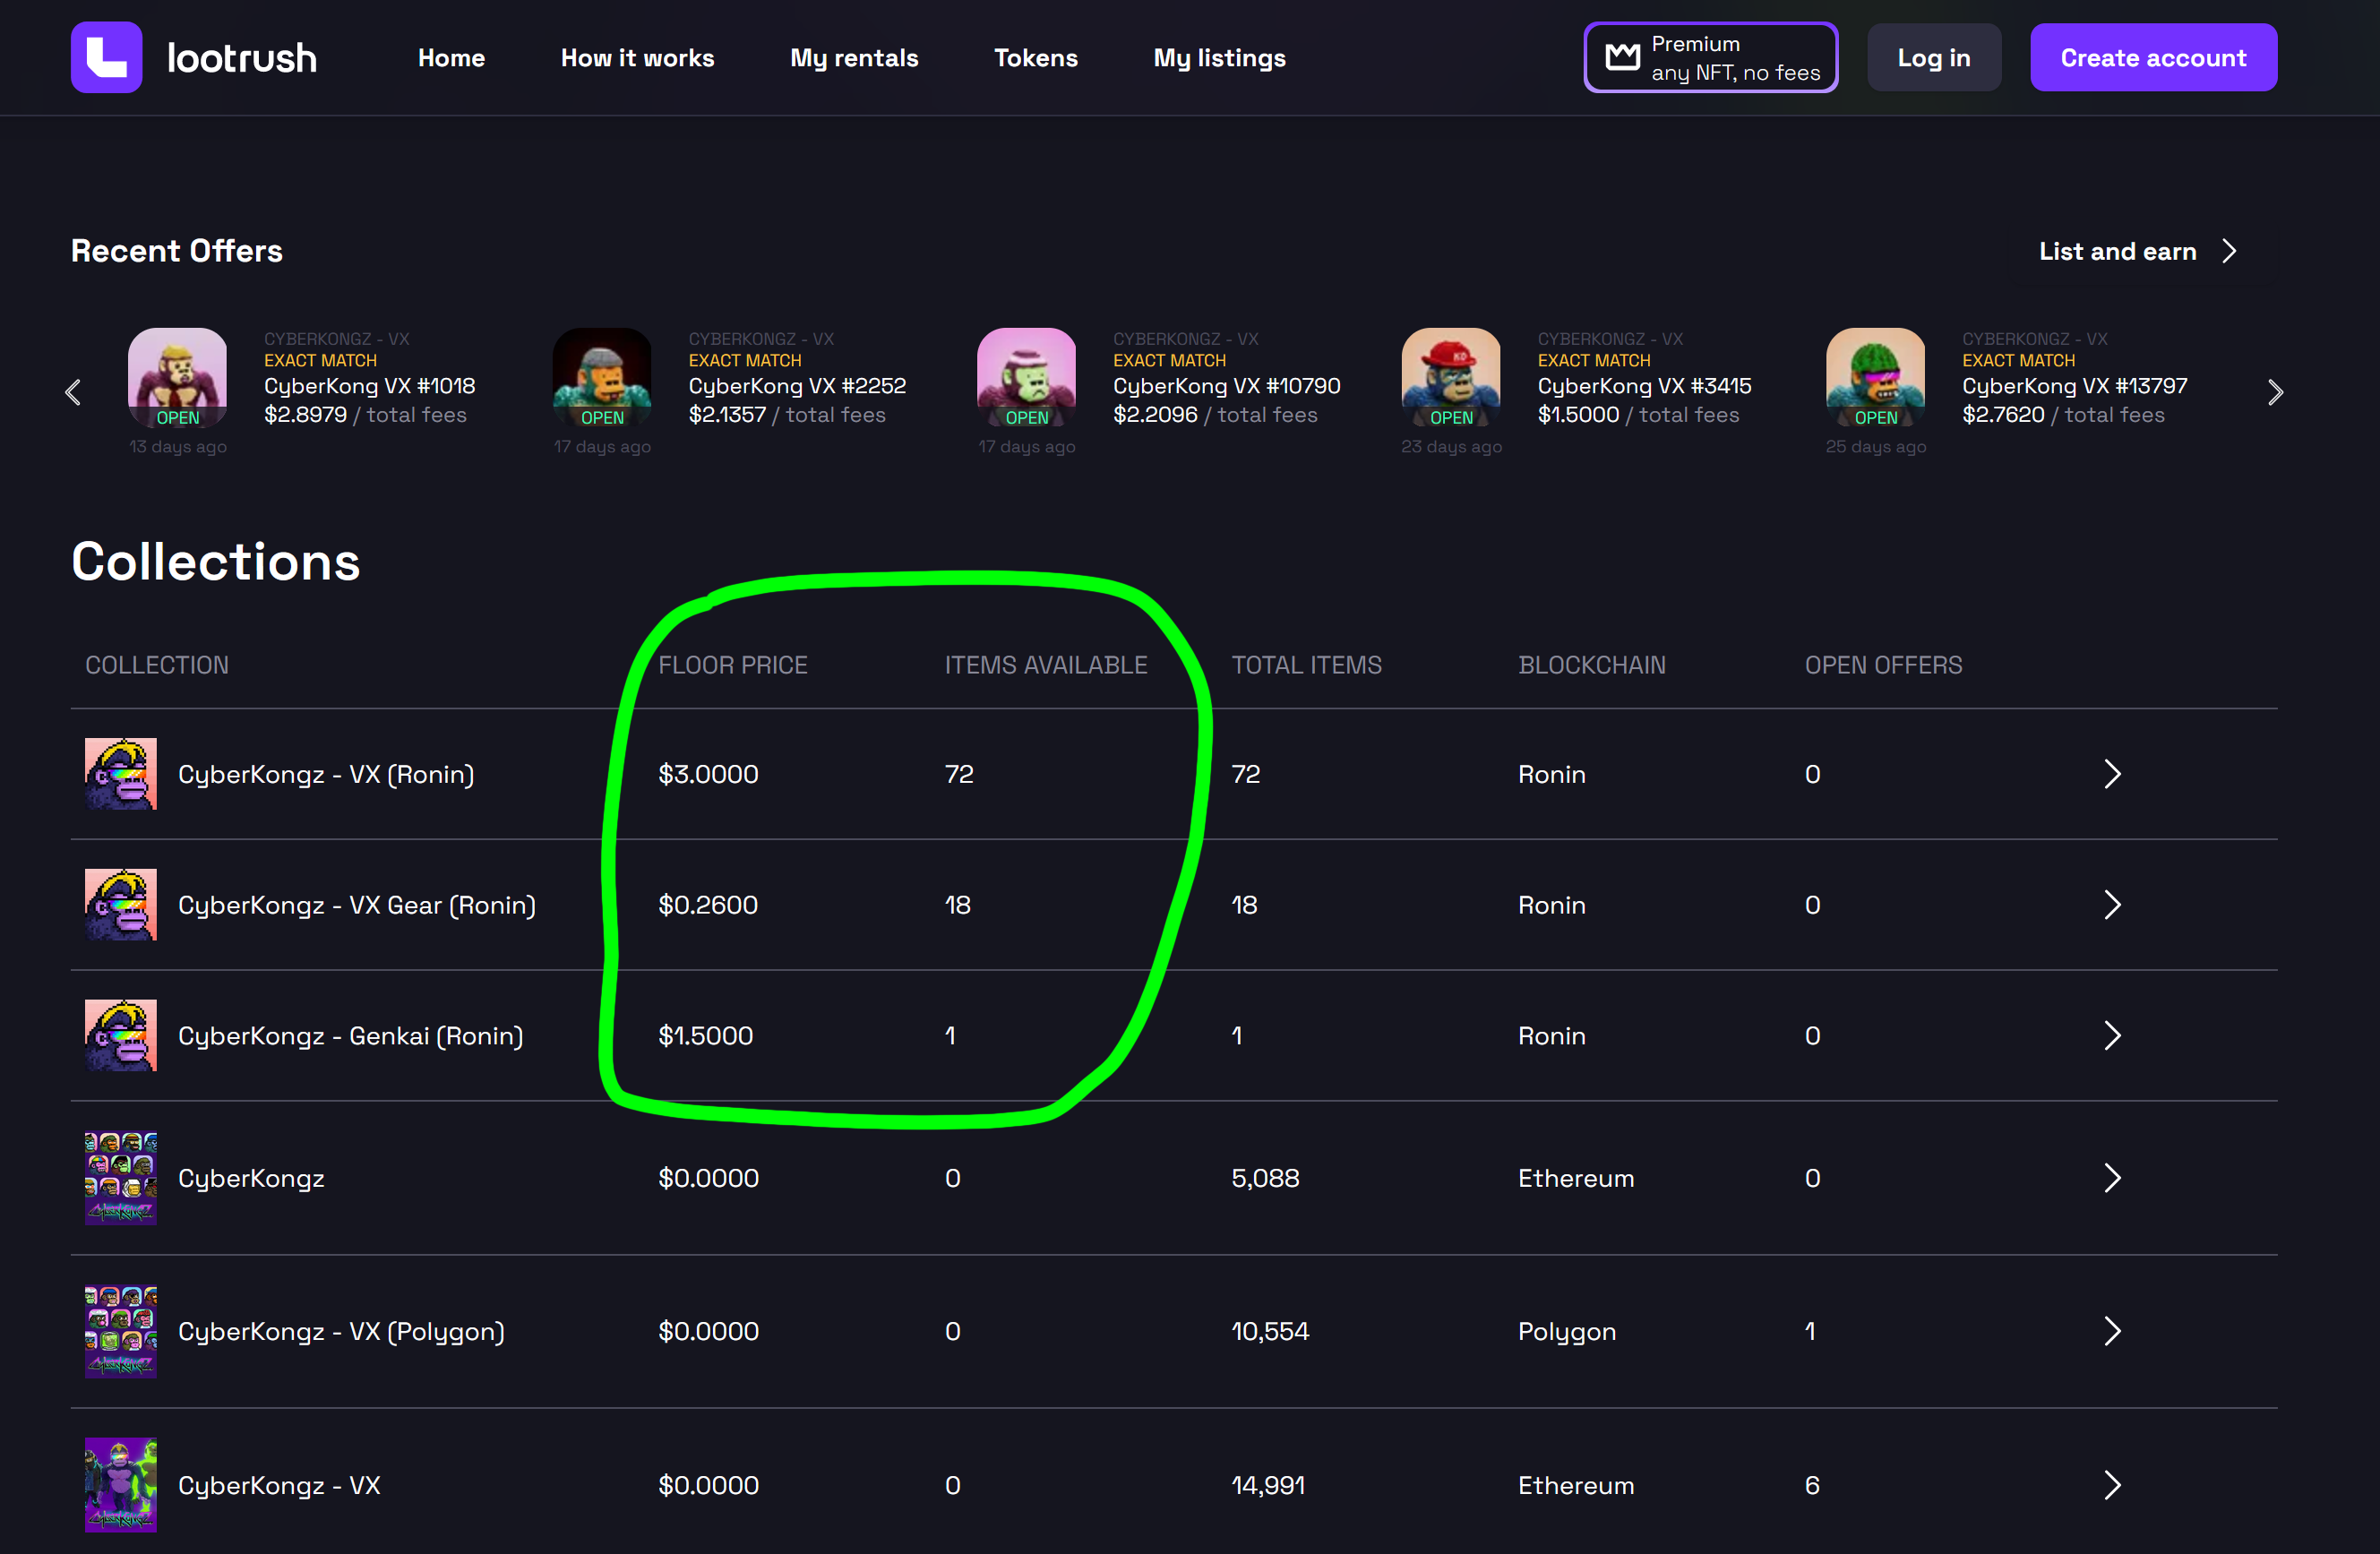Image resolution: width=2380 pixels, height=1554 pixels.
Task: Click CyberKongz - VX (Ronin) collection image
Action: click(x=121, y=774)
